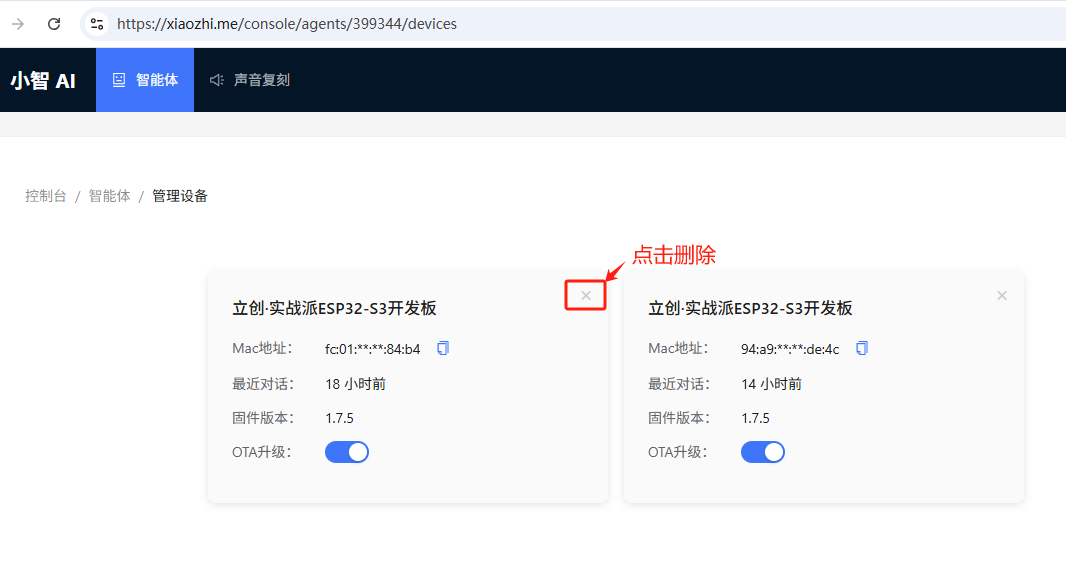
Task: Click the 18 小时前 value
Action: tap(356, 384)
